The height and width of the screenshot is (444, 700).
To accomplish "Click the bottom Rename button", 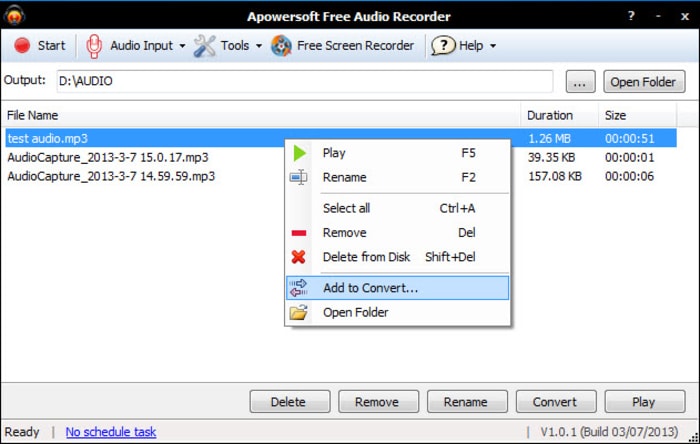I will [x=467, y=402].
